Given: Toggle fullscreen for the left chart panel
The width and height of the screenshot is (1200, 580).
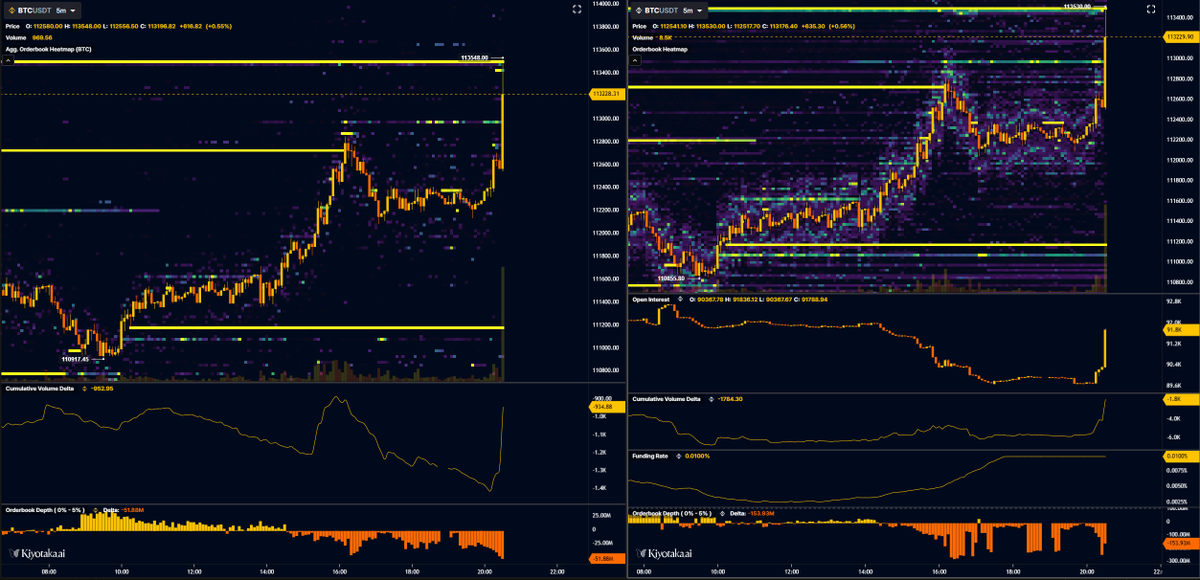Looking at the screenshot, I should pos(576,9).
